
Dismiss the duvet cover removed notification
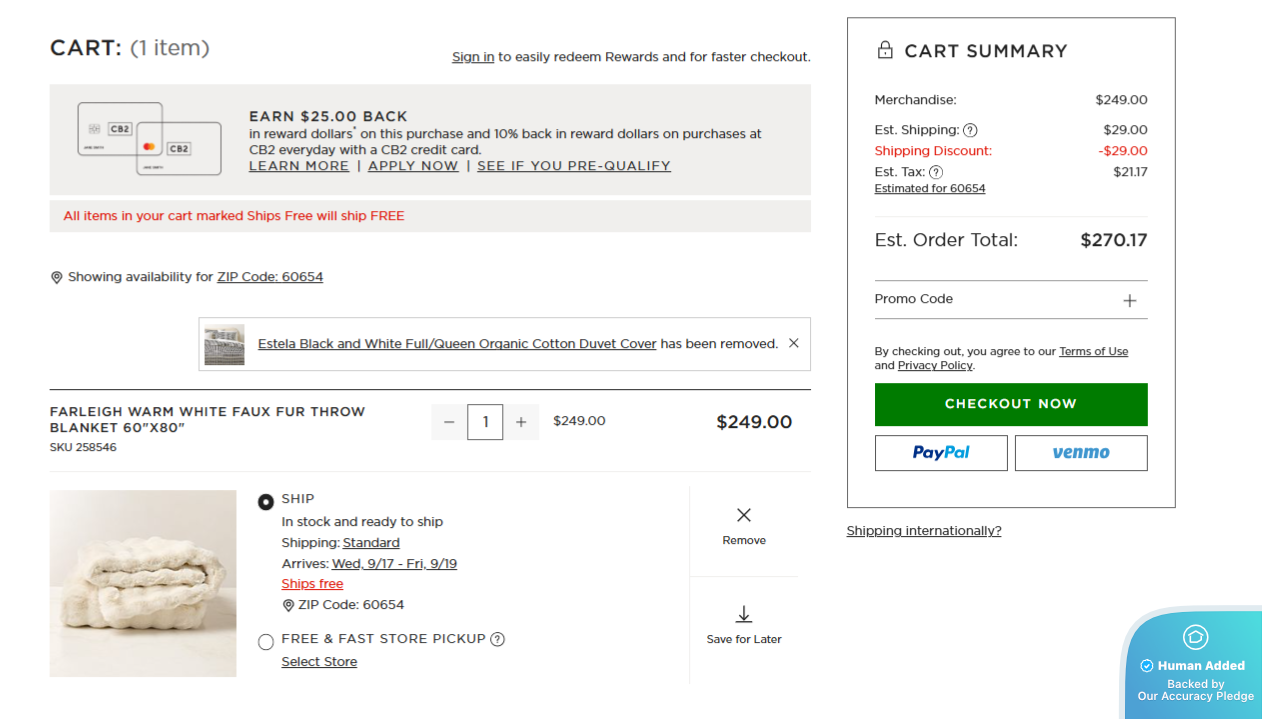793,342
